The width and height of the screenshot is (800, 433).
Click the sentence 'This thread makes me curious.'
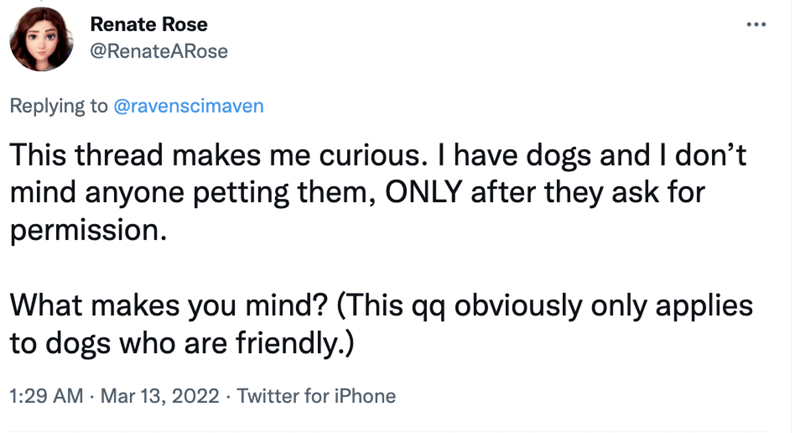(219, 155)
